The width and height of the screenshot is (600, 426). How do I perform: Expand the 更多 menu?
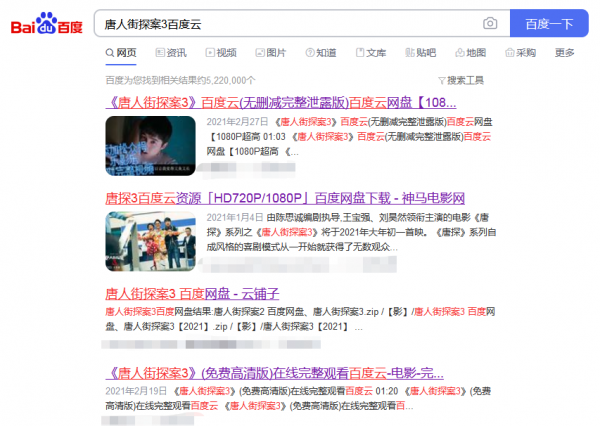point(565,52)
